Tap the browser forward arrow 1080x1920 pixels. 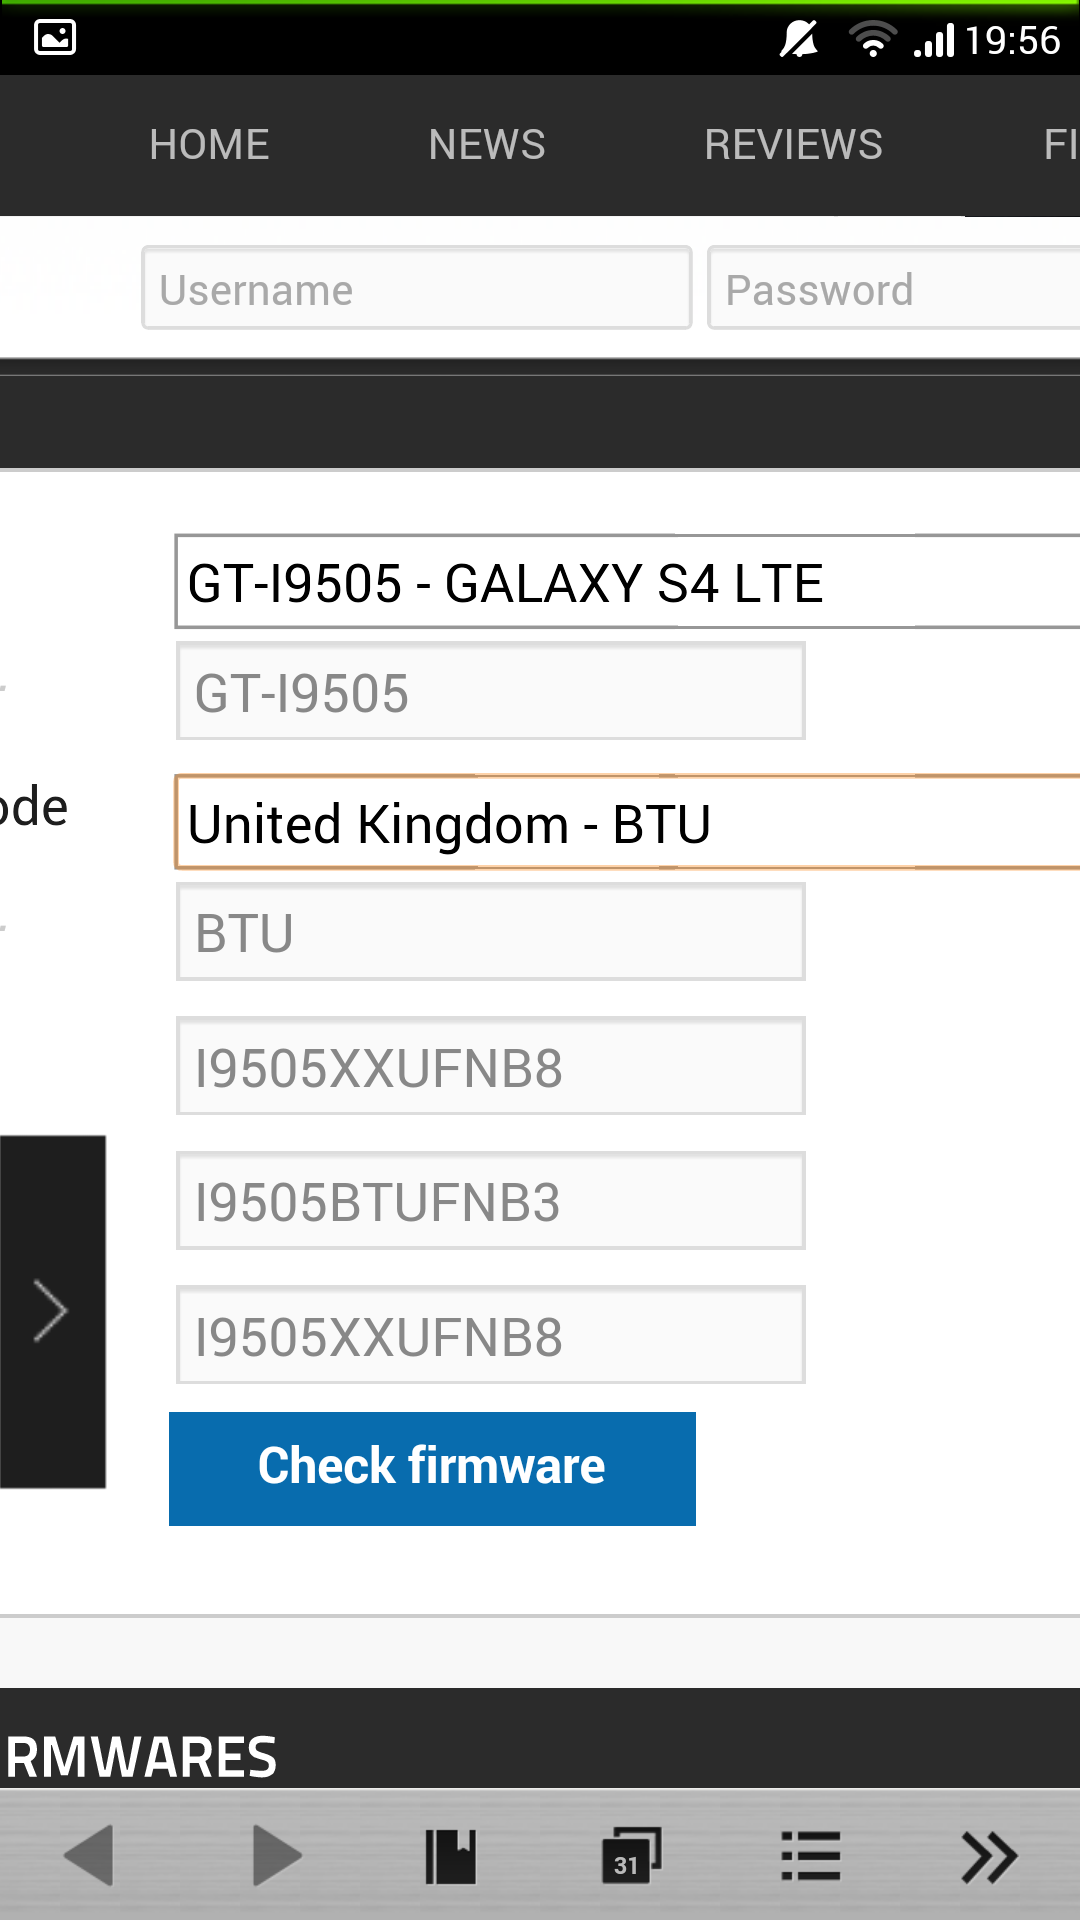277,1856
